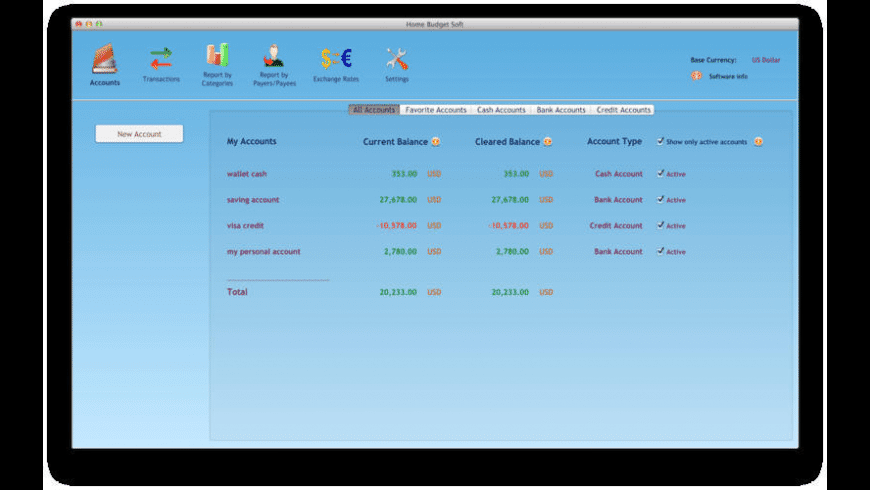Screen dimensions: 870x490
Task: Select the All Accounts tab
Action: (374, 110)
